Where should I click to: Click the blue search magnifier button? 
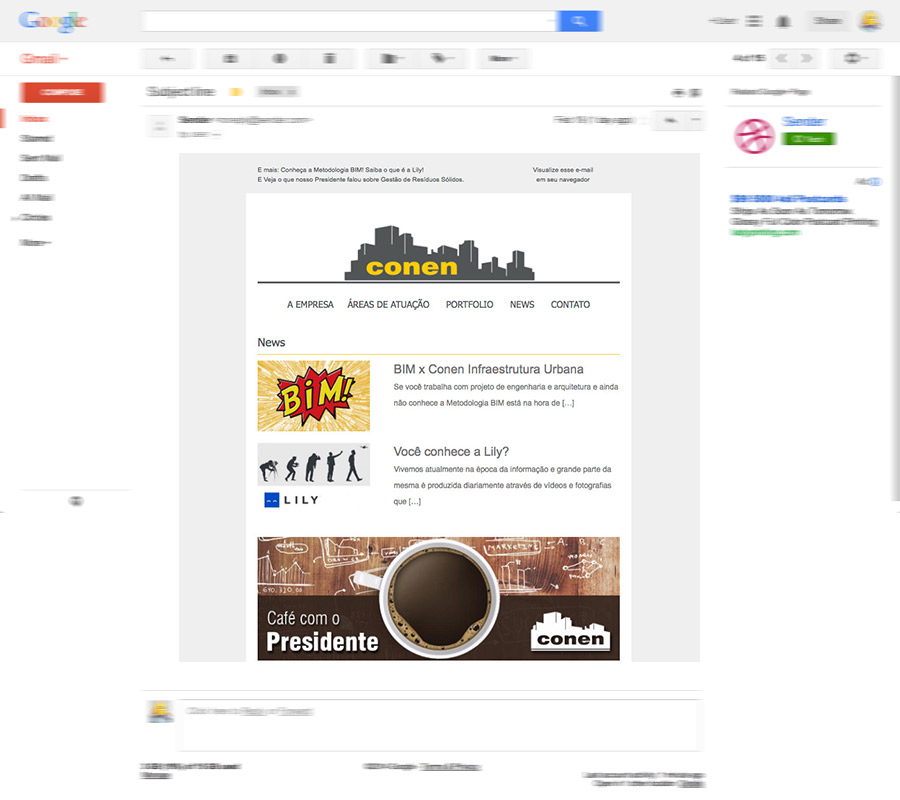(579, 21)
